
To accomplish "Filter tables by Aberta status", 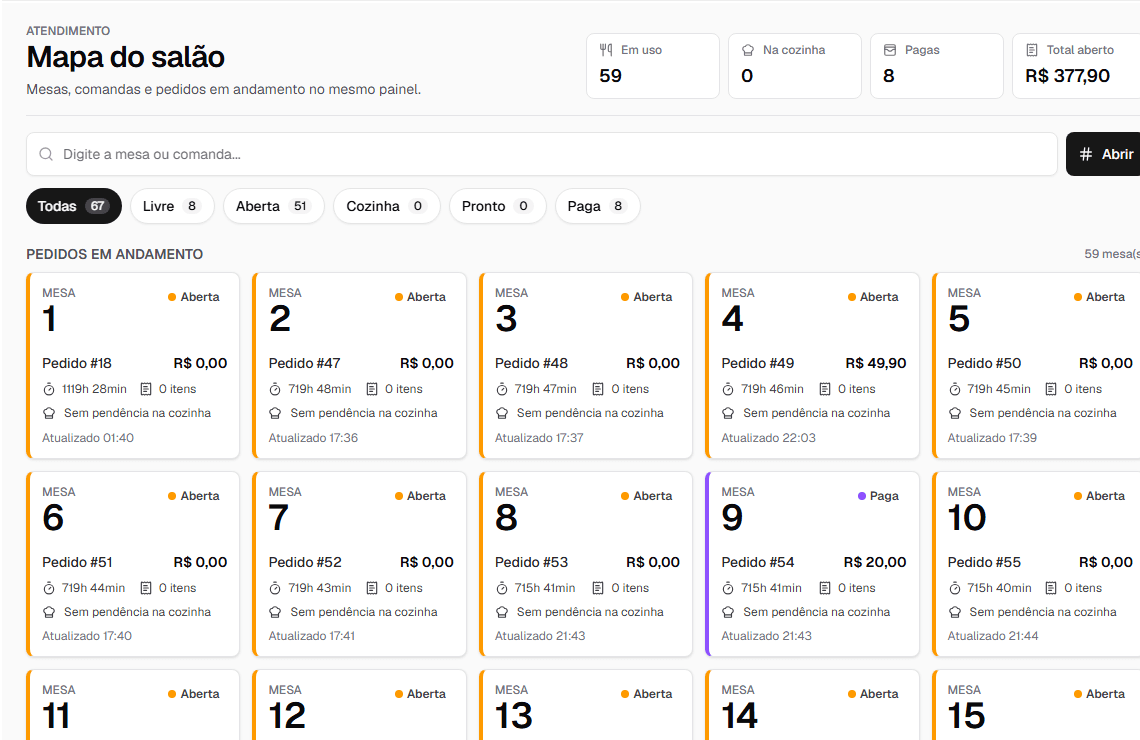I will coord(273,206).
